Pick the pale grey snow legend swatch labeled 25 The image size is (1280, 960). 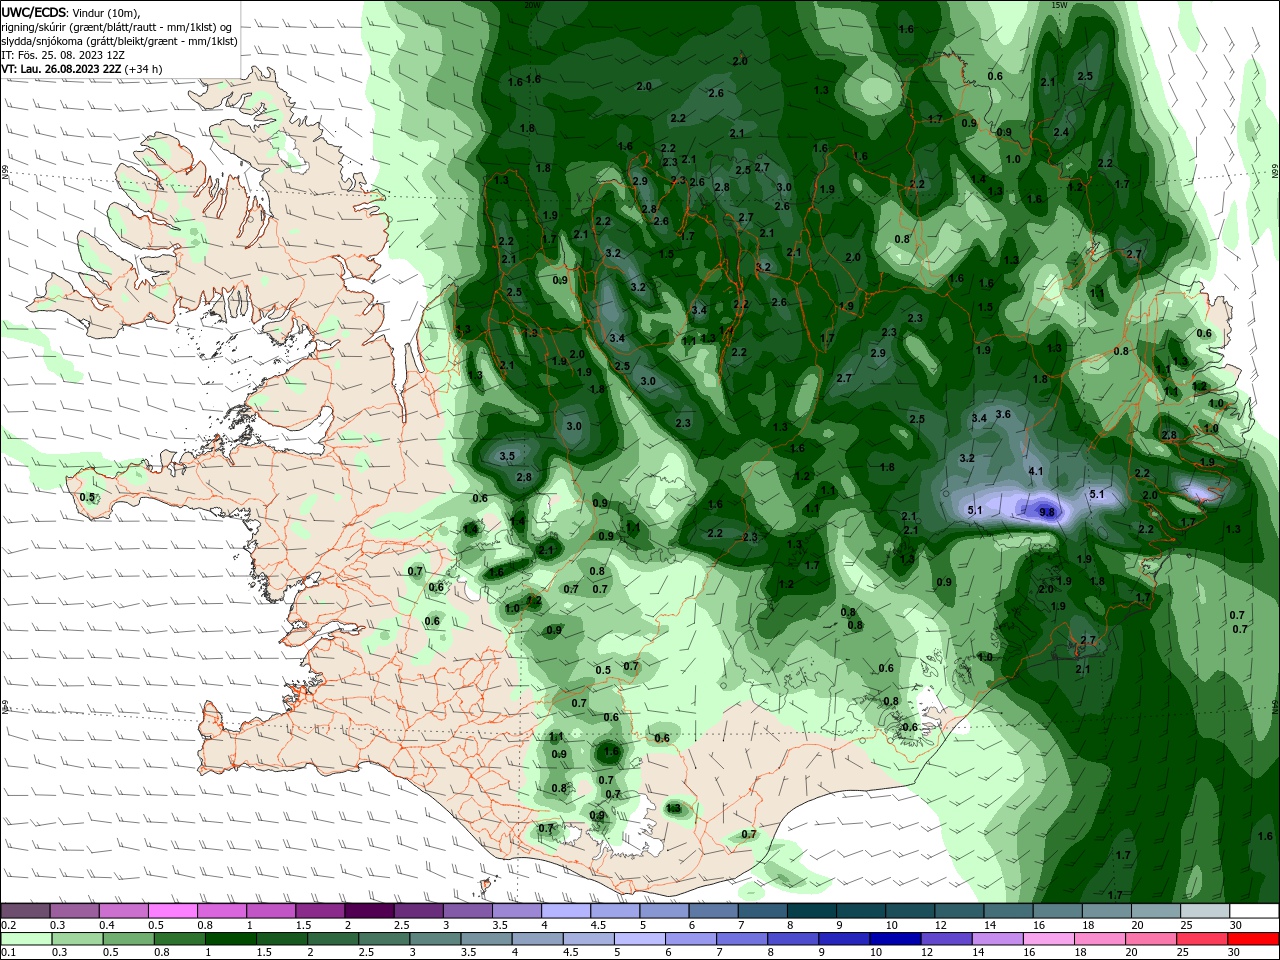(1205, 911)
